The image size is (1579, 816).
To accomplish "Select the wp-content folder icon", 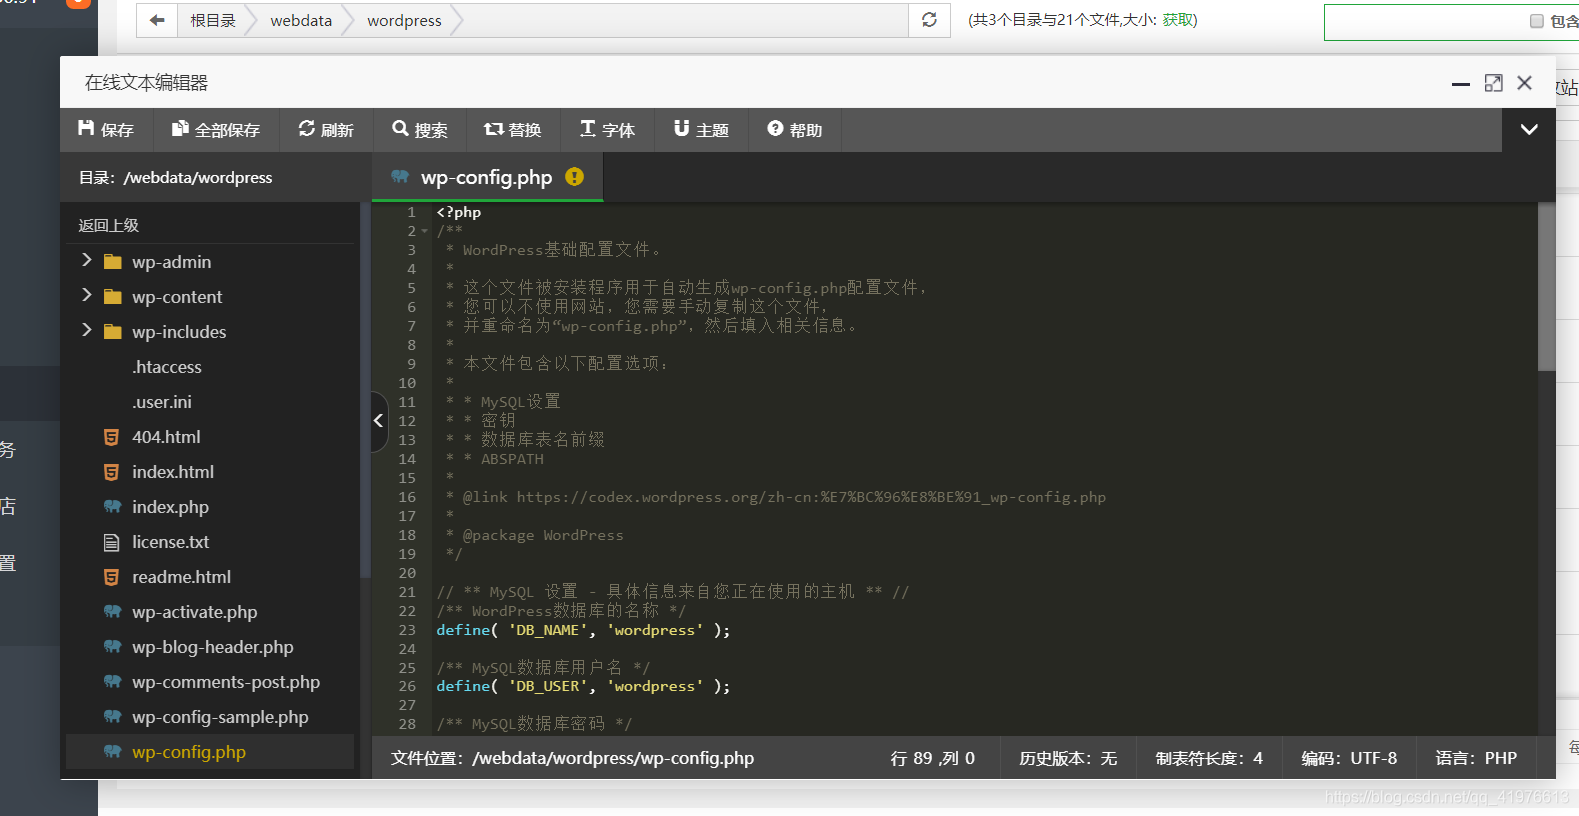I will pos(113,297).
